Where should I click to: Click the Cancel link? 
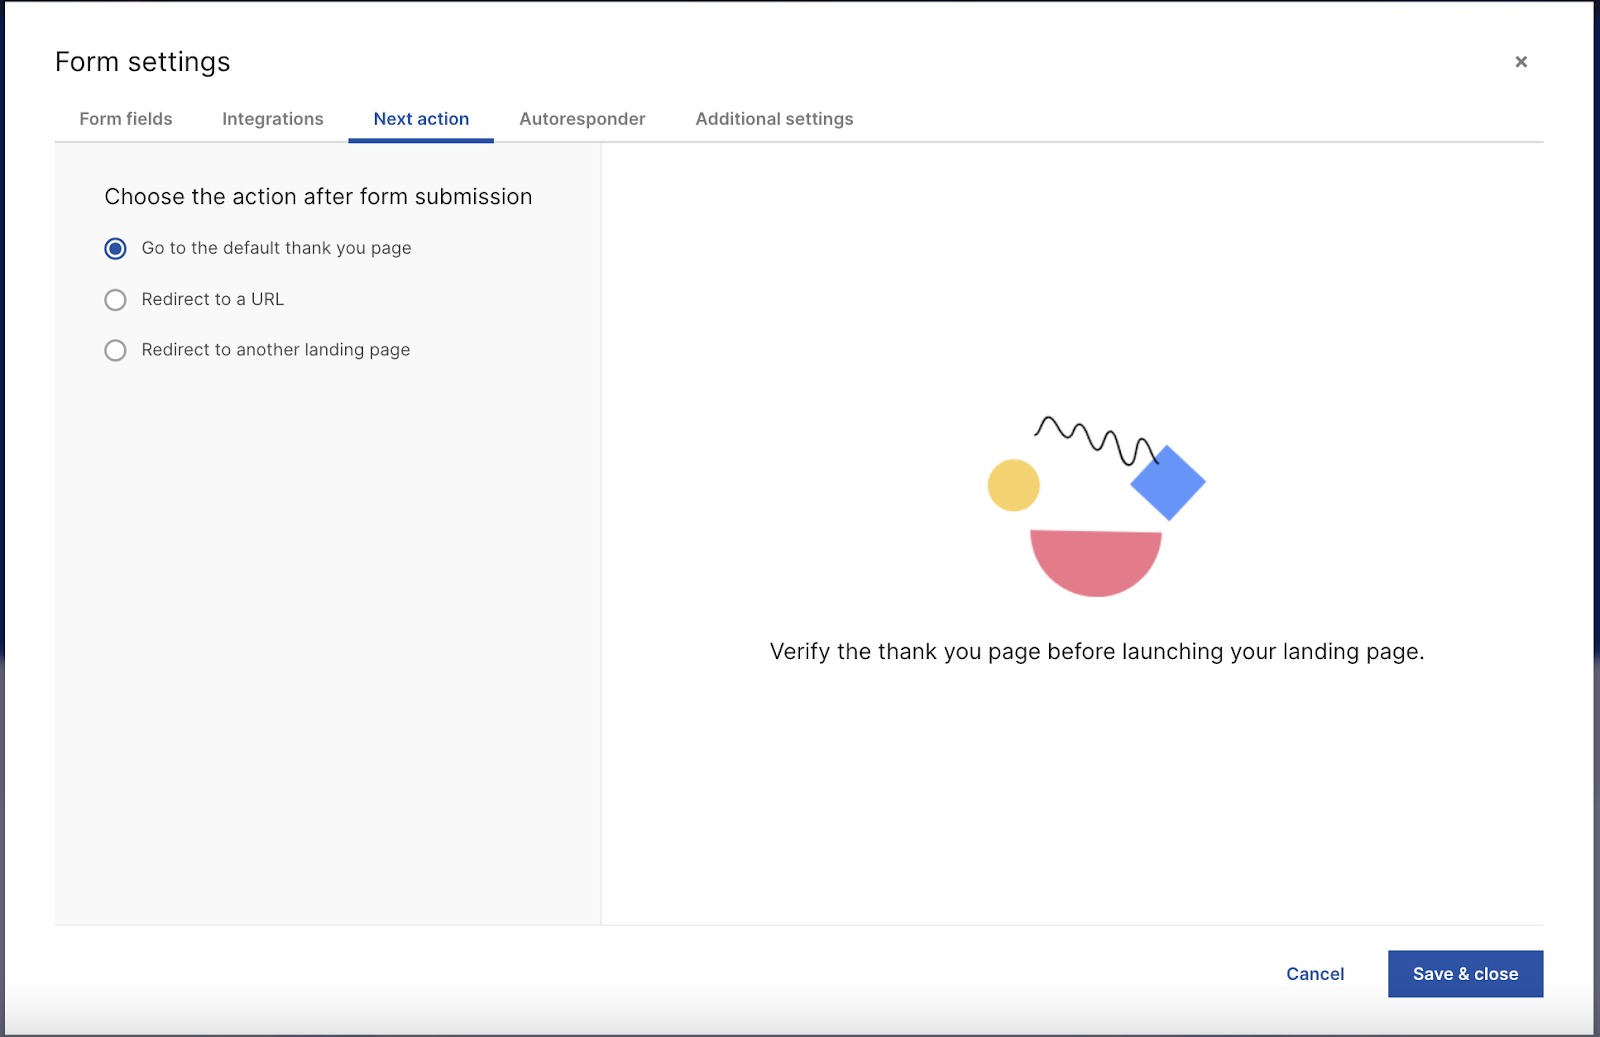[x=1314, y=973]
